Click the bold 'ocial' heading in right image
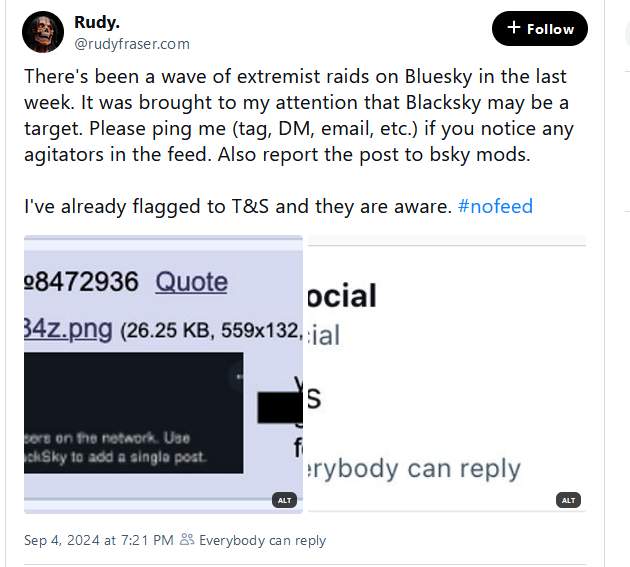This screenshot has width=630, height=567. pyautogui.click(x=342, y=296)
